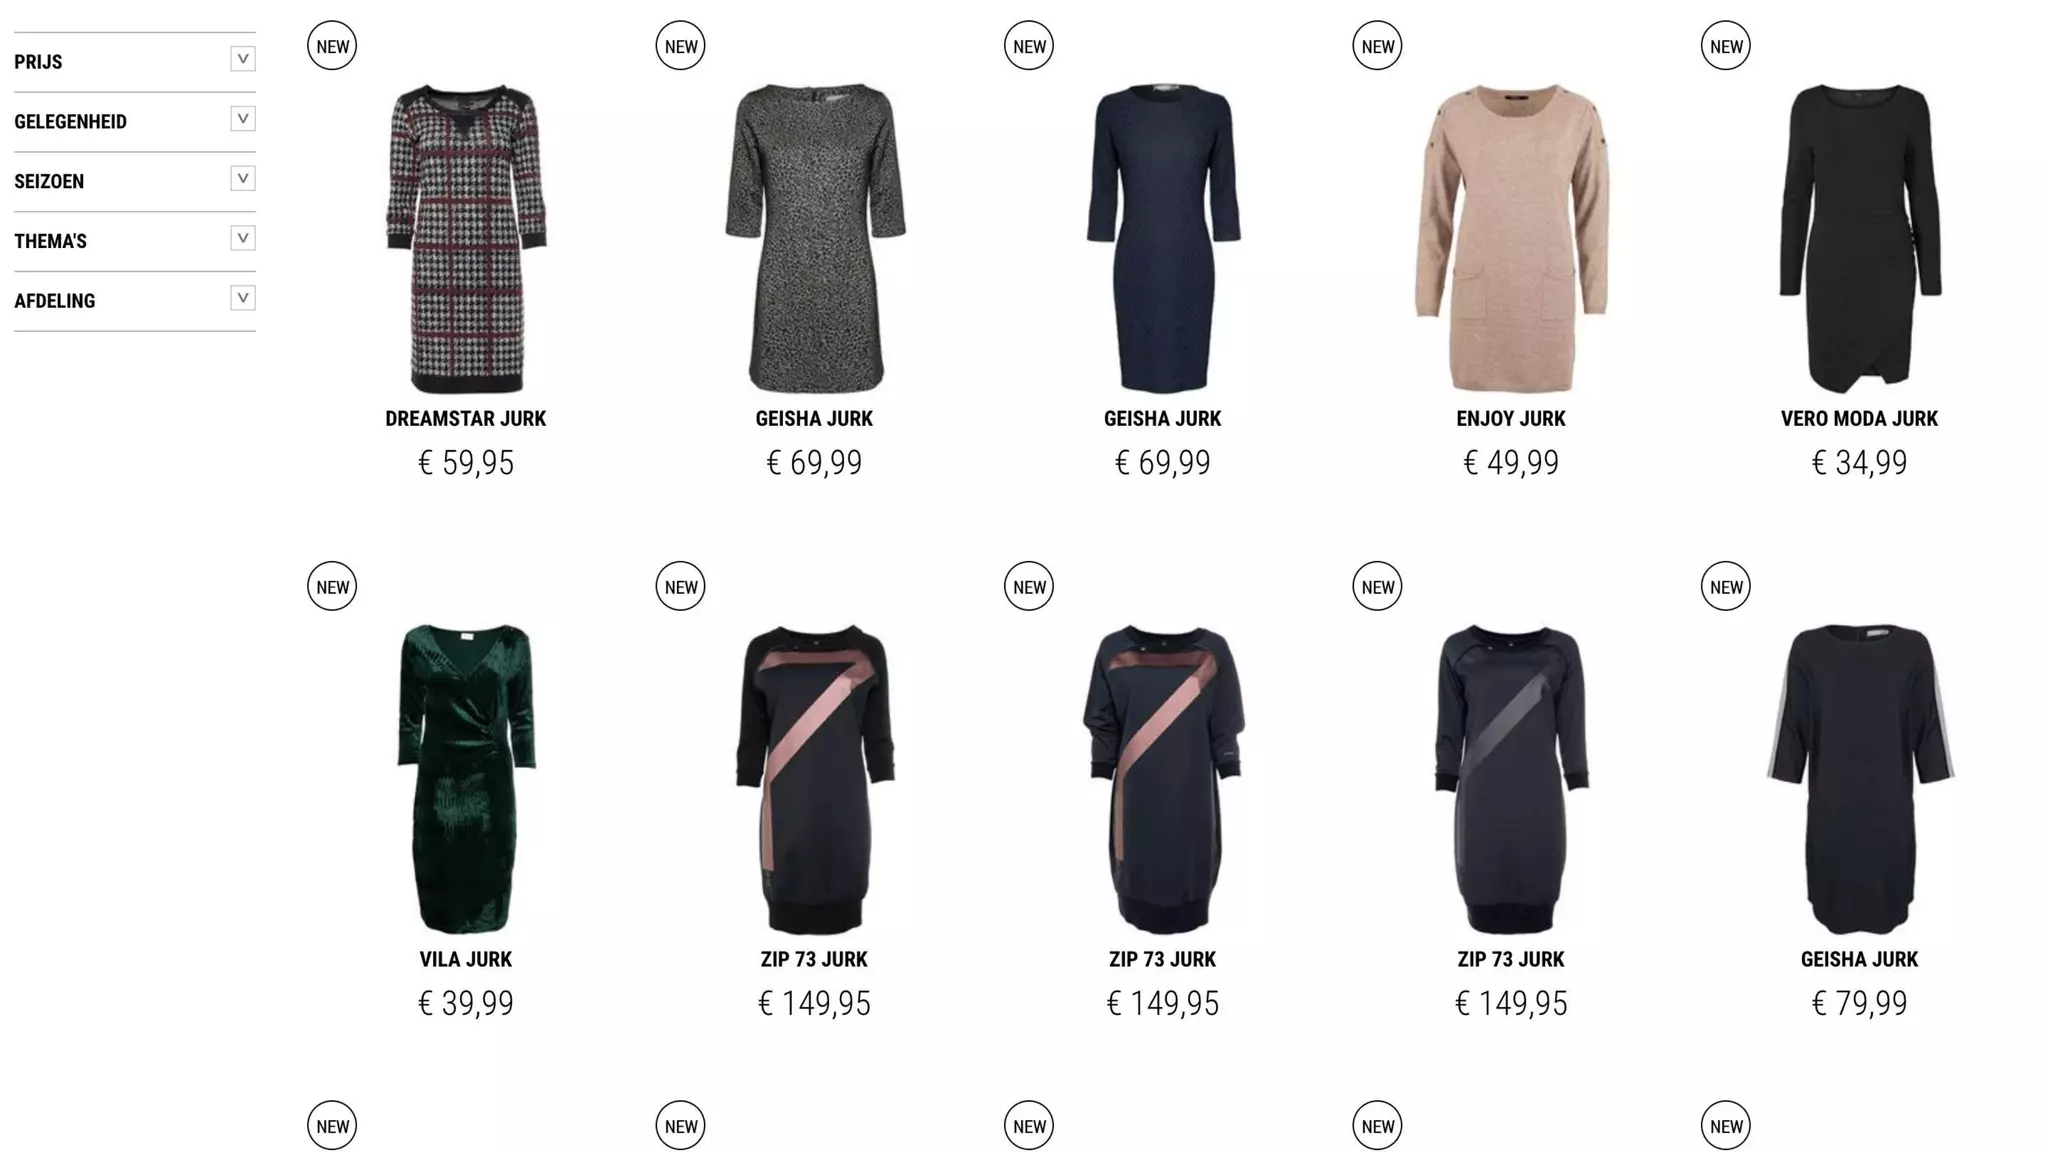This screenshot has height=1152, width=2048.
Task: Click the NEW badge above Vero Moda jurk
Action: 1726,46
